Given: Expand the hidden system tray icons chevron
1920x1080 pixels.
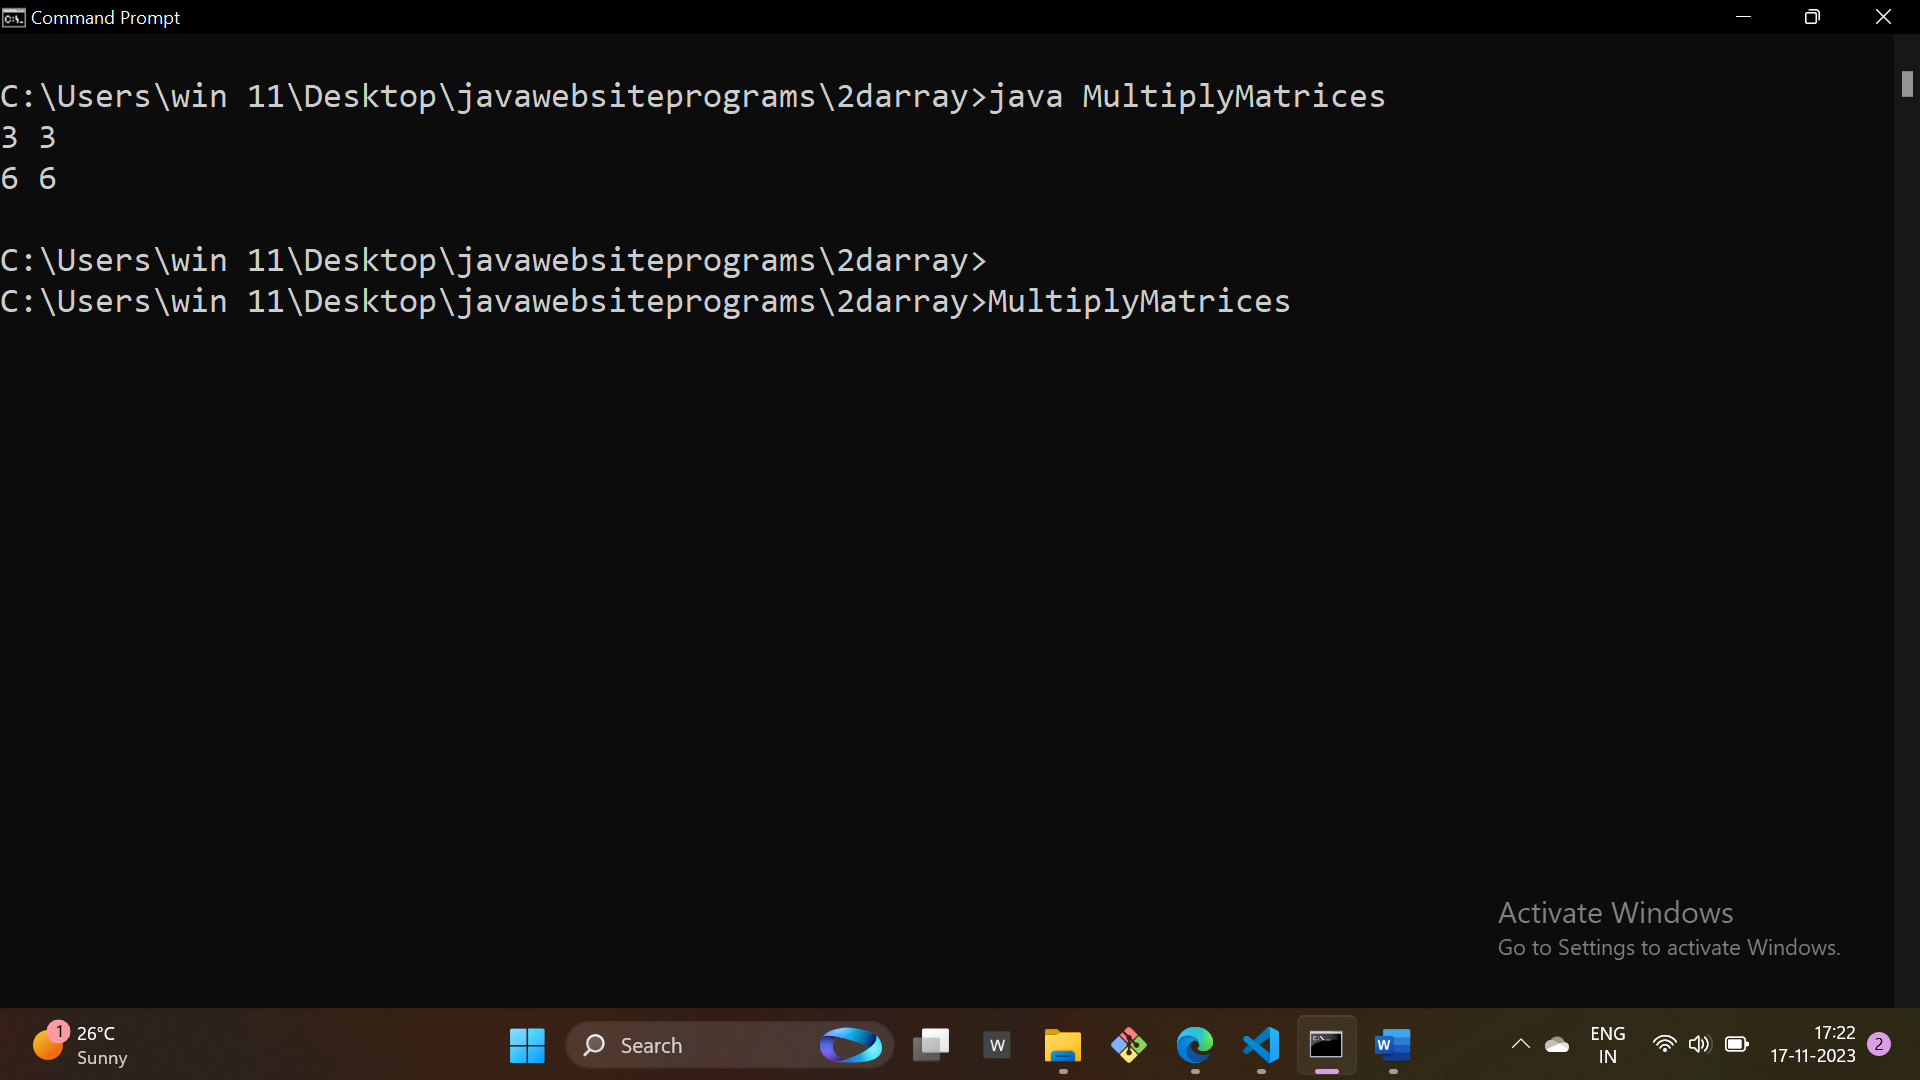Looking at the screenshot, I should 1520,1045.
